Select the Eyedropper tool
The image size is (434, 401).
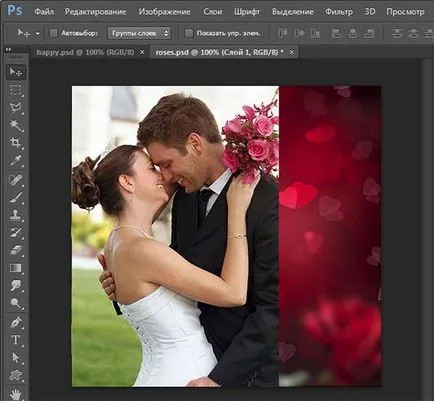(x=16, y=161)
